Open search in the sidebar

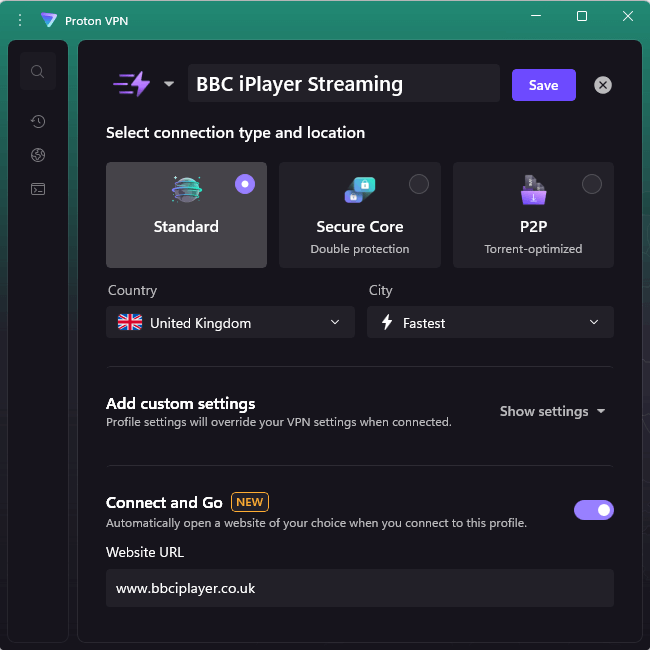pyautogui.click(x=38, y=71)
